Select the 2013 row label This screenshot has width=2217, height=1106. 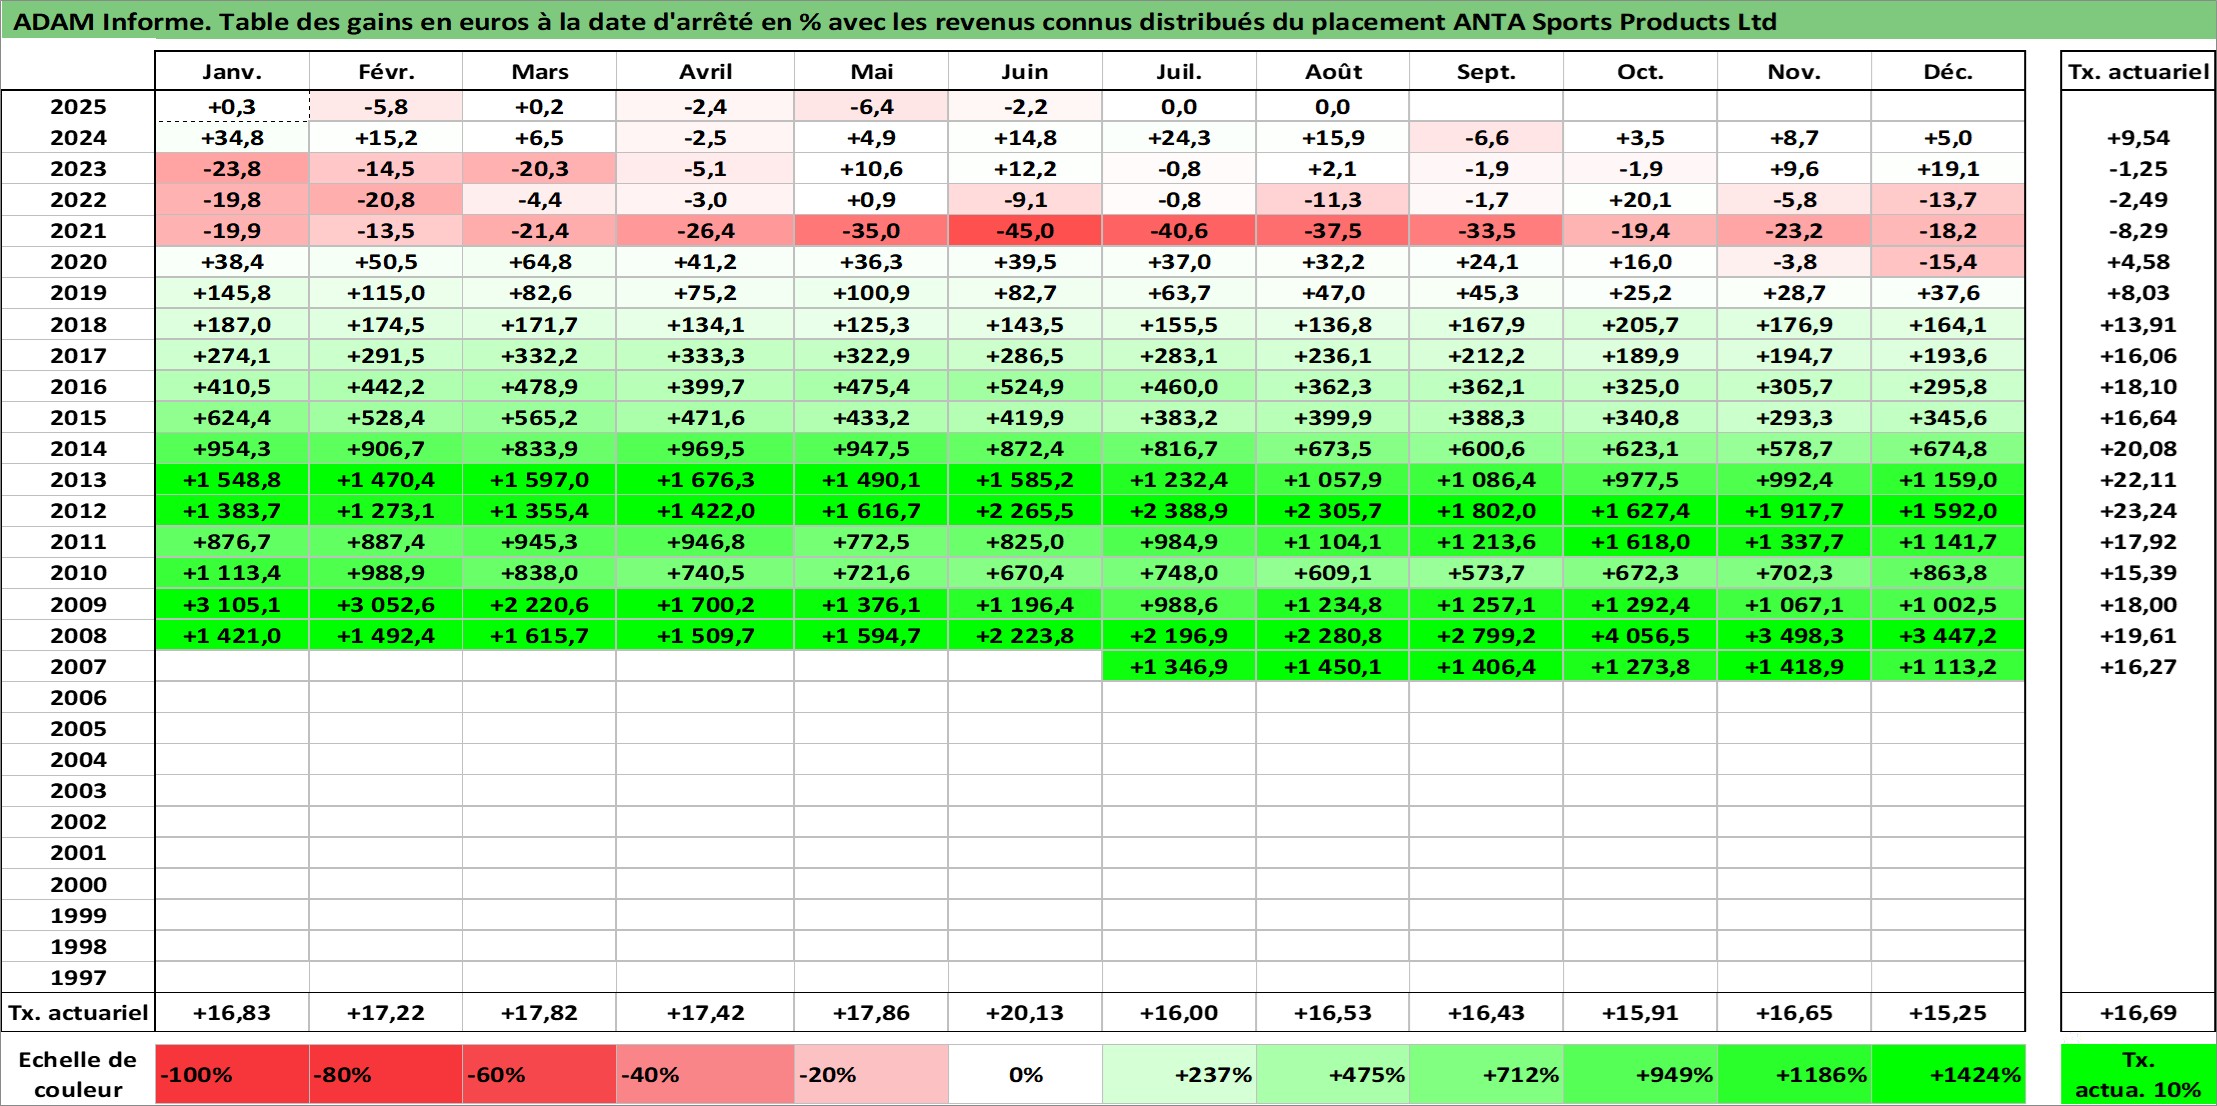pos(78,480)
